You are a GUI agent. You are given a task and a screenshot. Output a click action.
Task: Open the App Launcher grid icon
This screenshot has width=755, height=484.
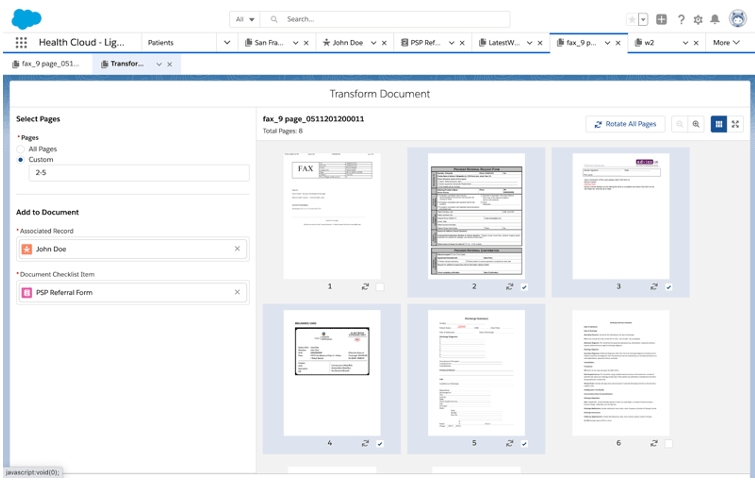tap(21, 43)
